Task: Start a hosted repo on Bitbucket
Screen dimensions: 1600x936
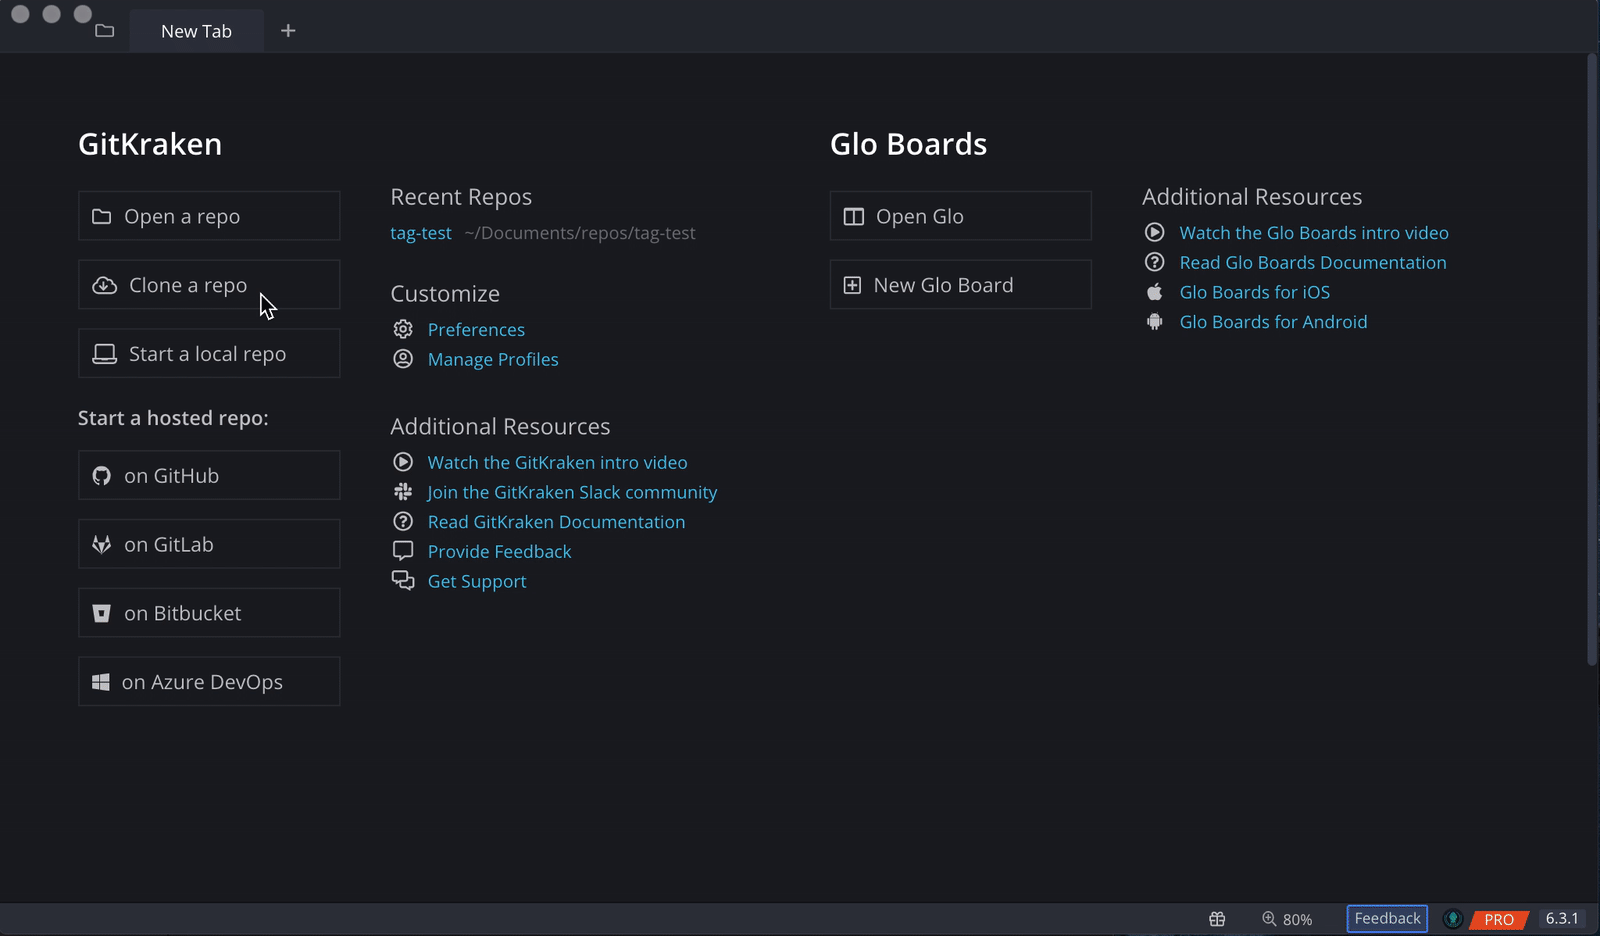Action: [209, 613]
